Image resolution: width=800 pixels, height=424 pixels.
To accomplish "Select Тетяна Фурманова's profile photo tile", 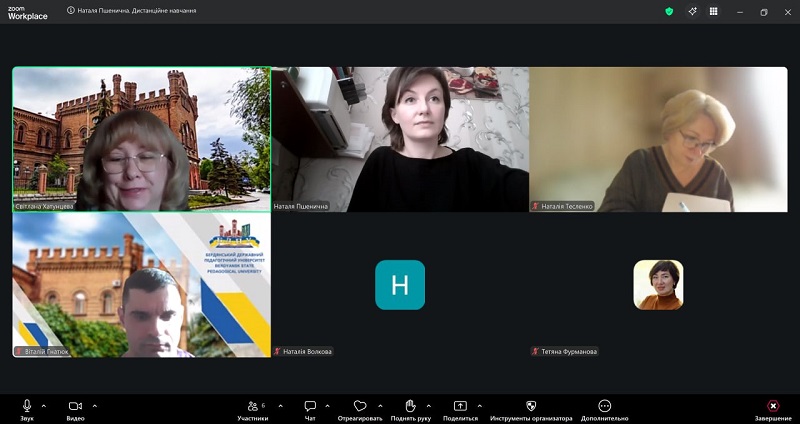I will [658, 285].
